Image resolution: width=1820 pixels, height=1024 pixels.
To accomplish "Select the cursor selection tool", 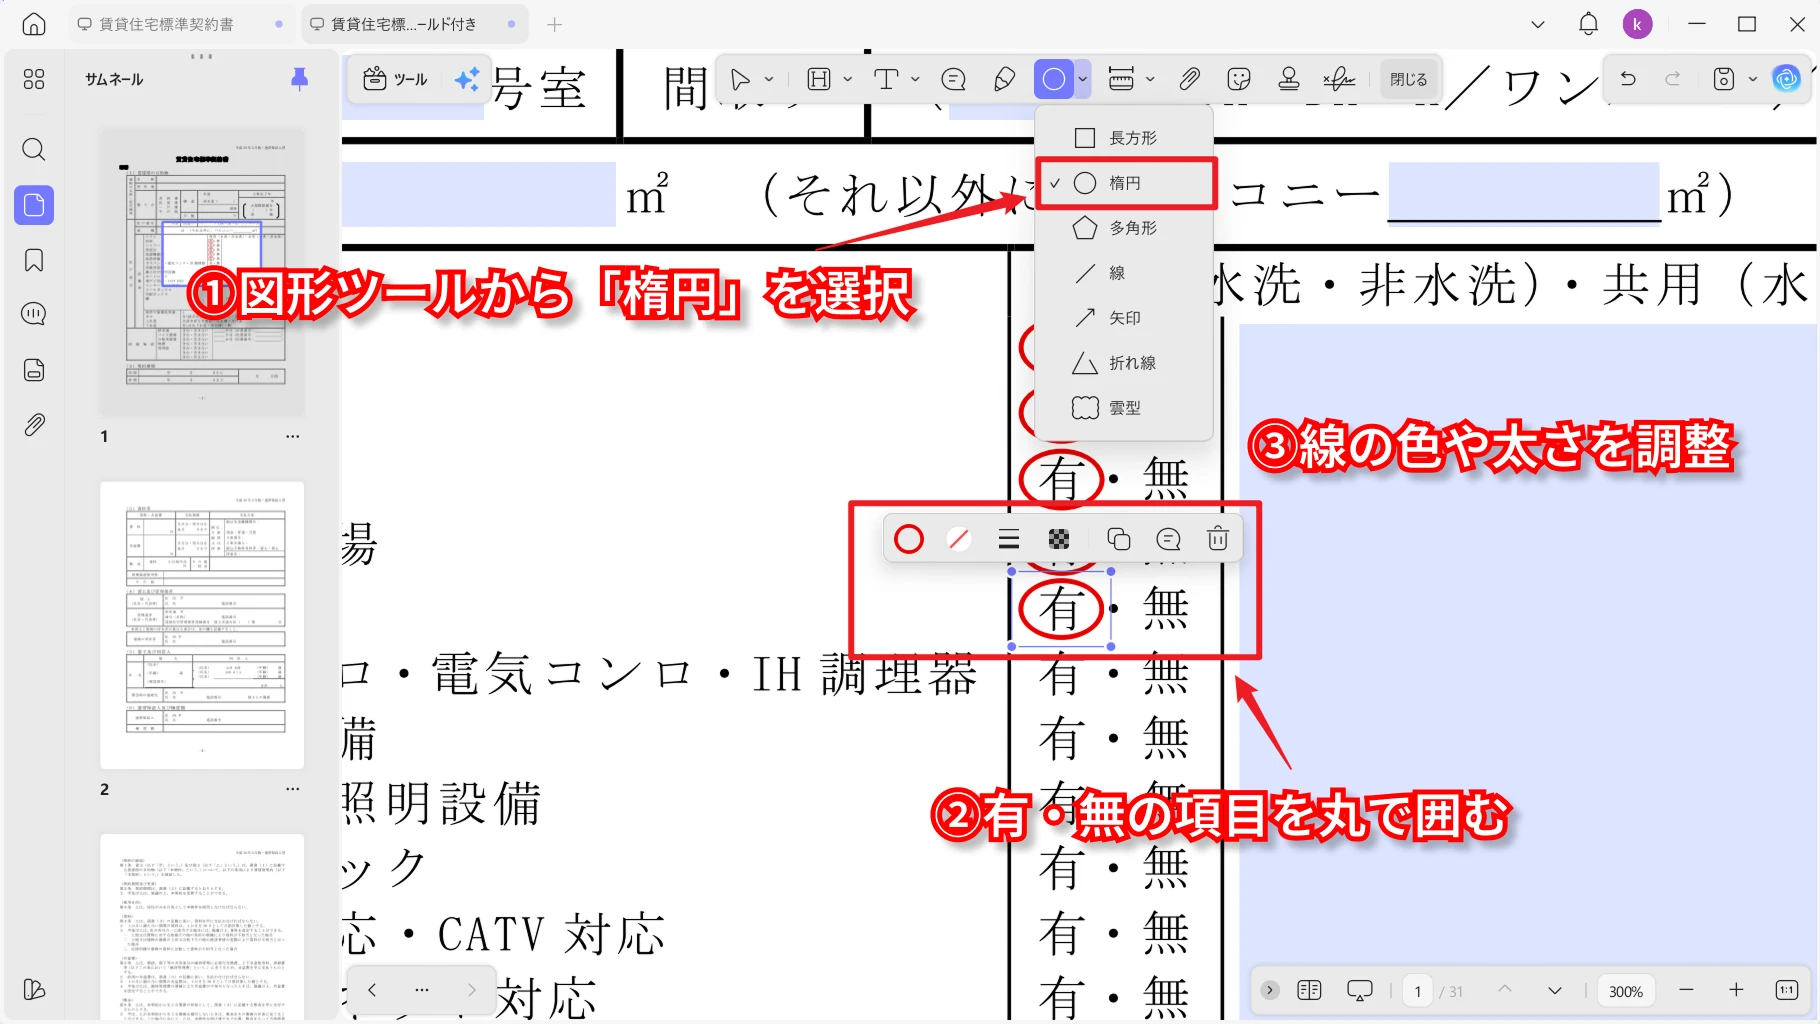I will (740, 79).
